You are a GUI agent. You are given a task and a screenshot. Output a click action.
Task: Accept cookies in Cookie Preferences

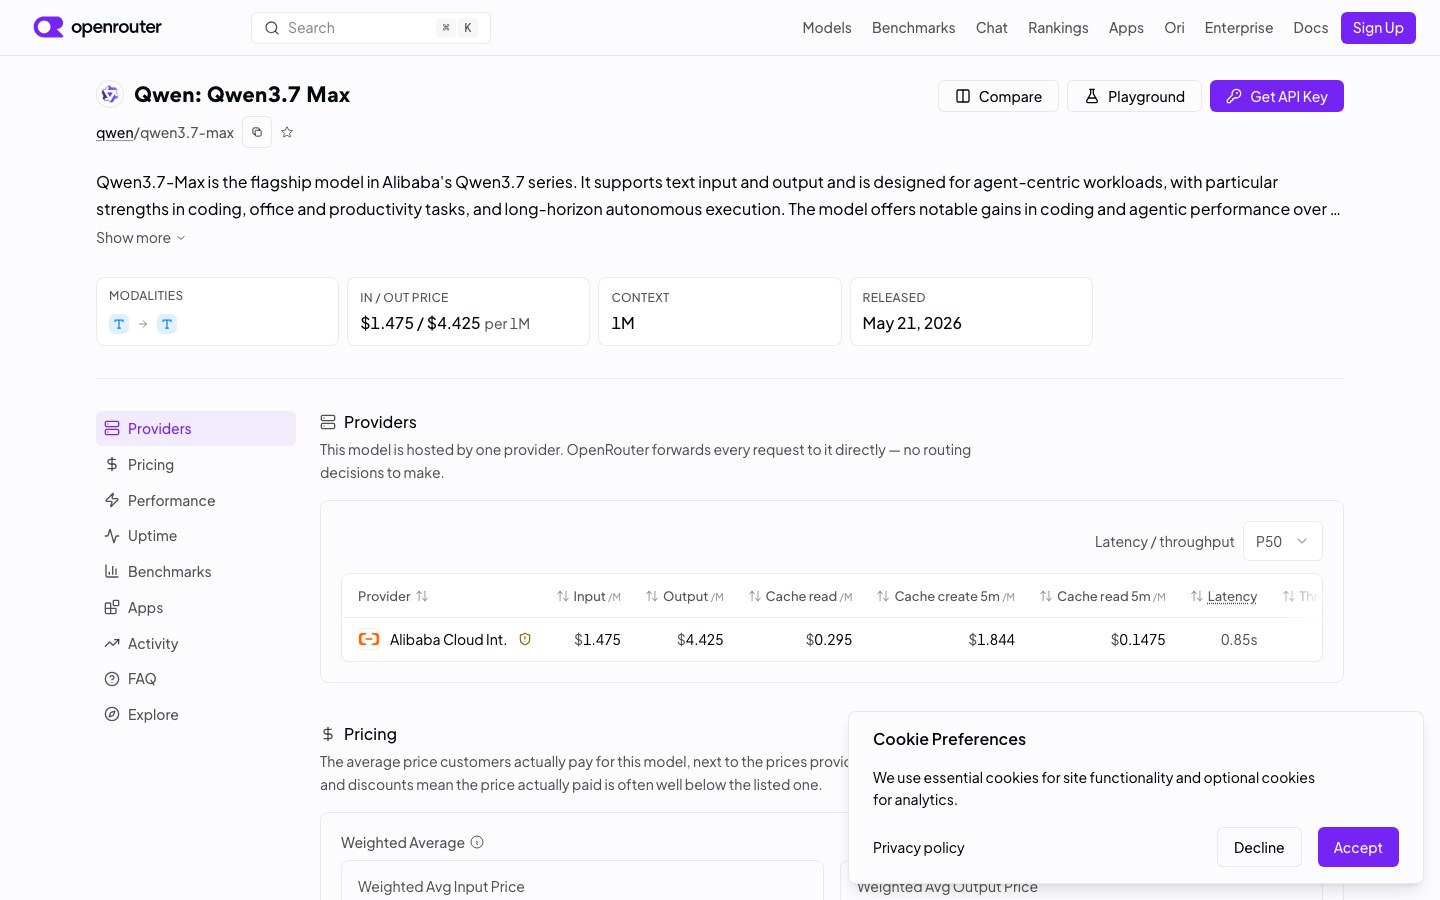[x=1358, y=847]
